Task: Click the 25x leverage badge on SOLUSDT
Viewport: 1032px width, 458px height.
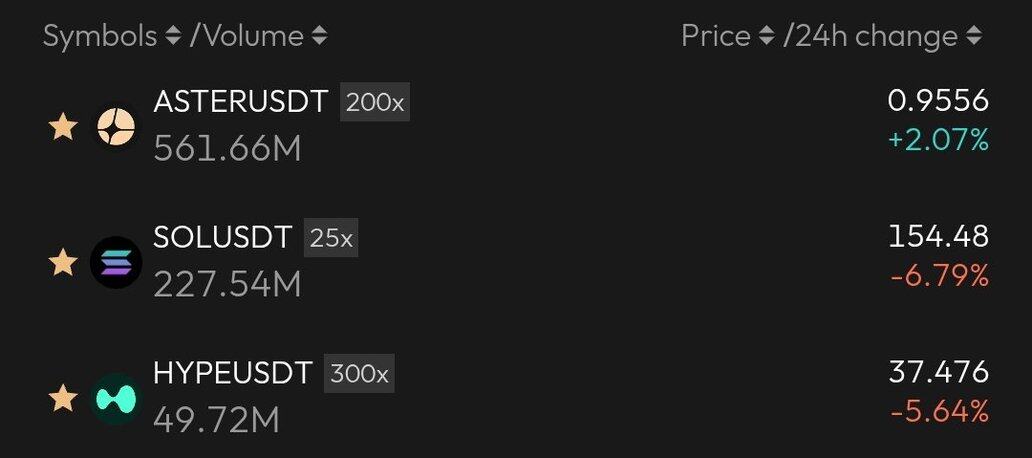Action: pos(331,239)
